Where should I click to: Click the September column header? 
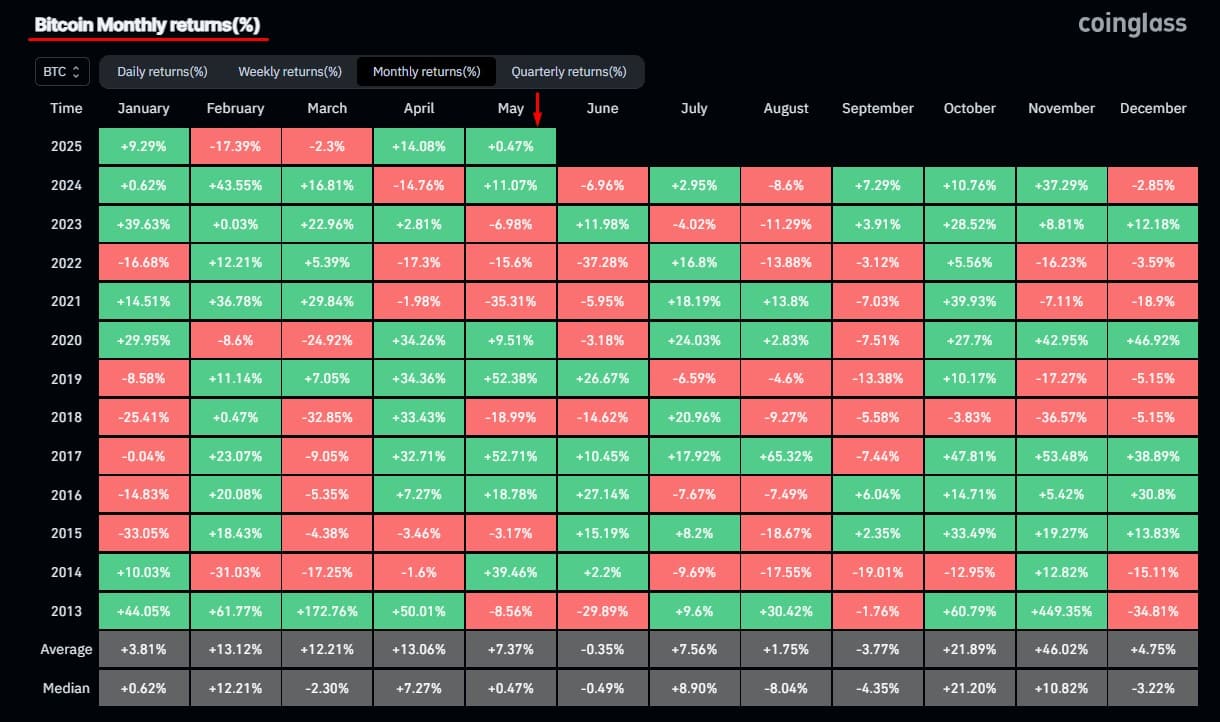click(x=878, y=108)
